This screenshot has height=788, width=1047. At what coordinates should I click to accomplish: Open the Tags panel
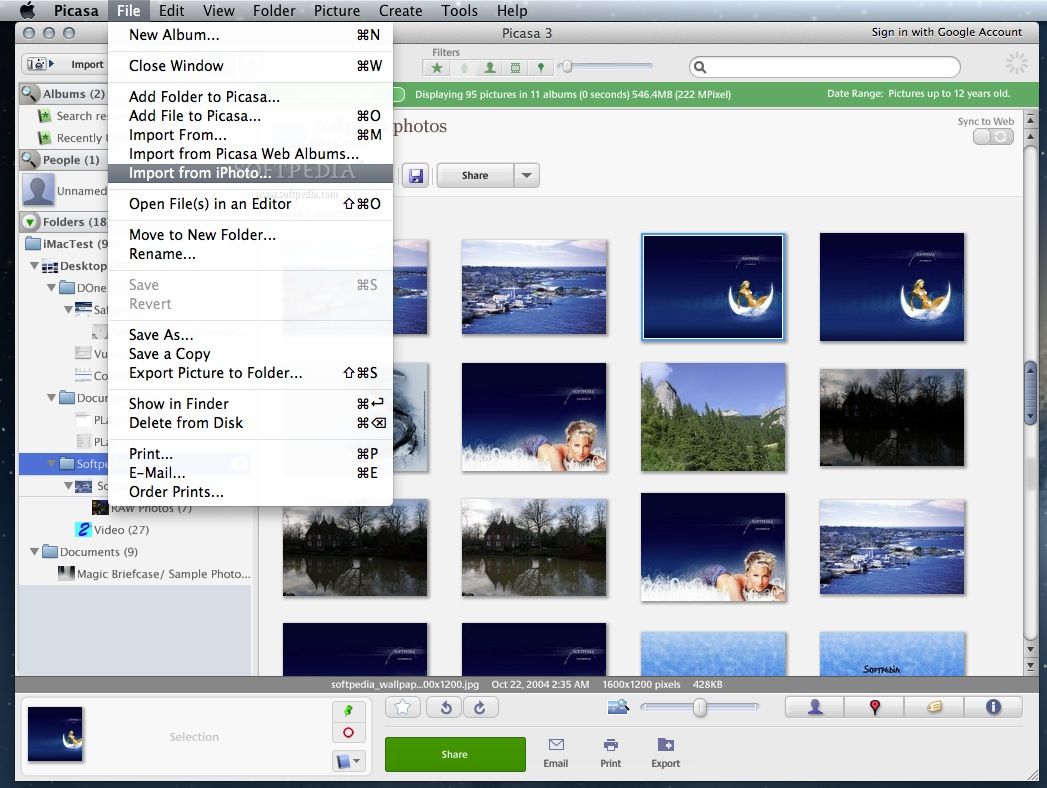click(933, 707)
